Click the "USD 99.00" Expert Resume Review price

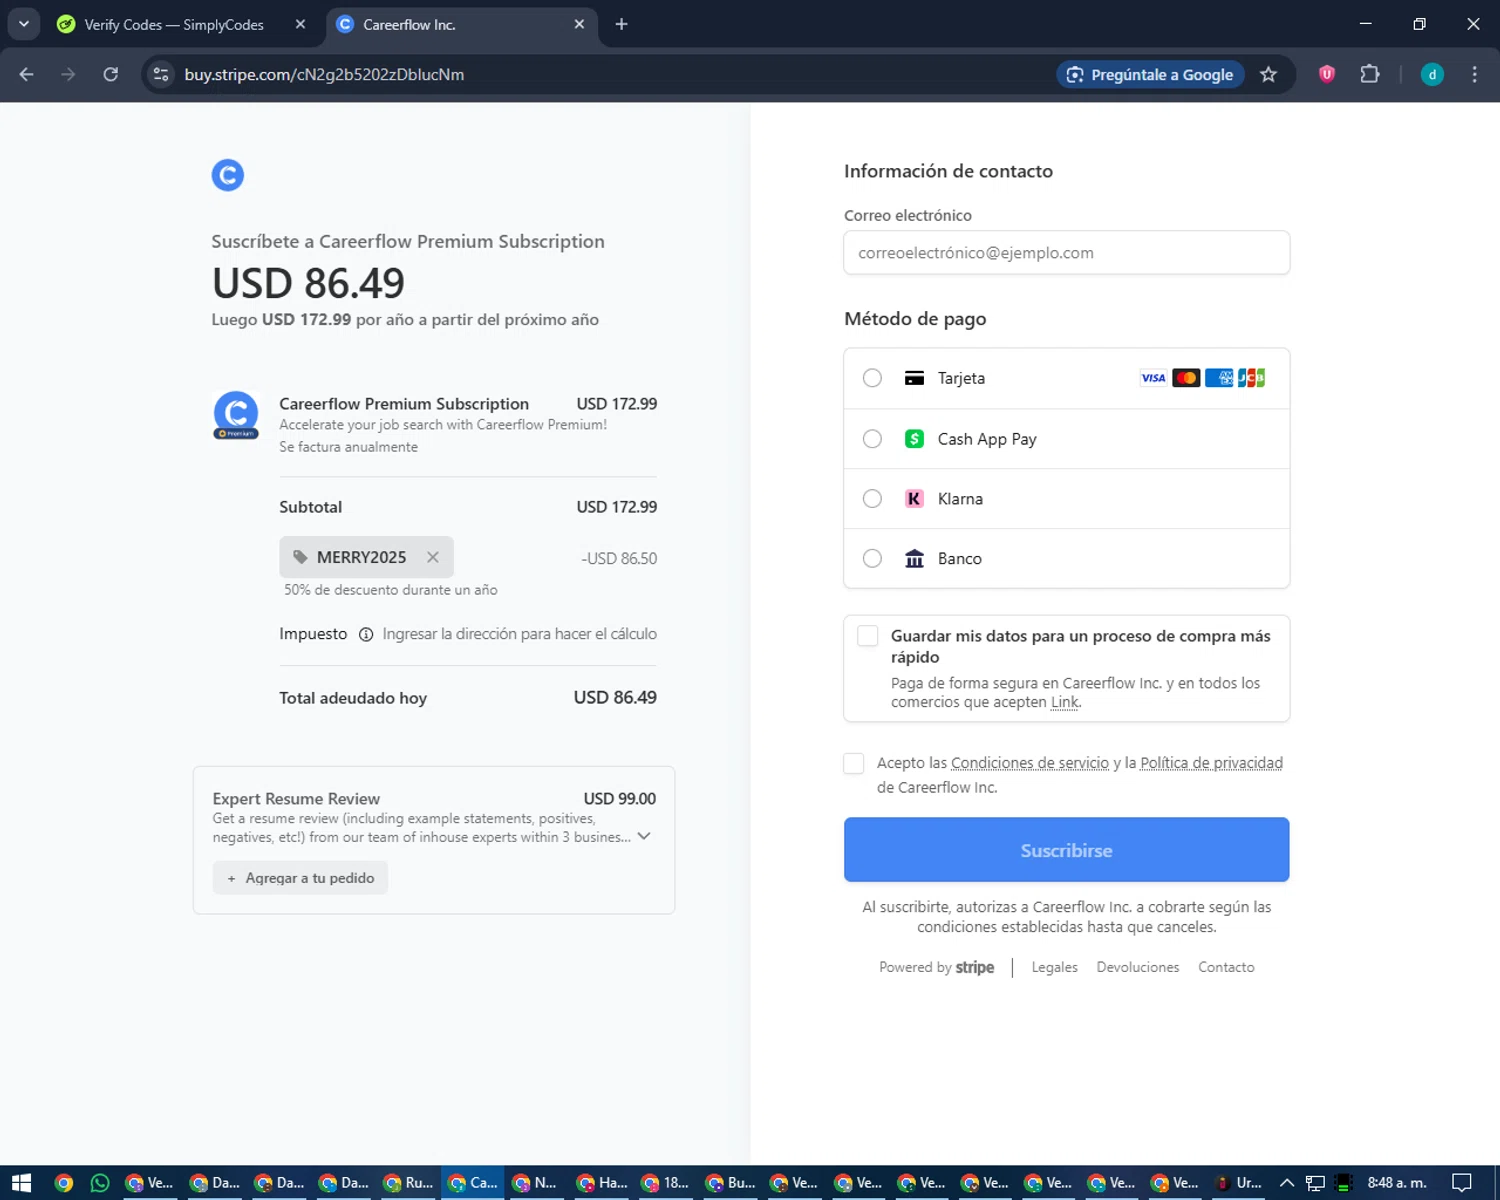tap(619, 799)
